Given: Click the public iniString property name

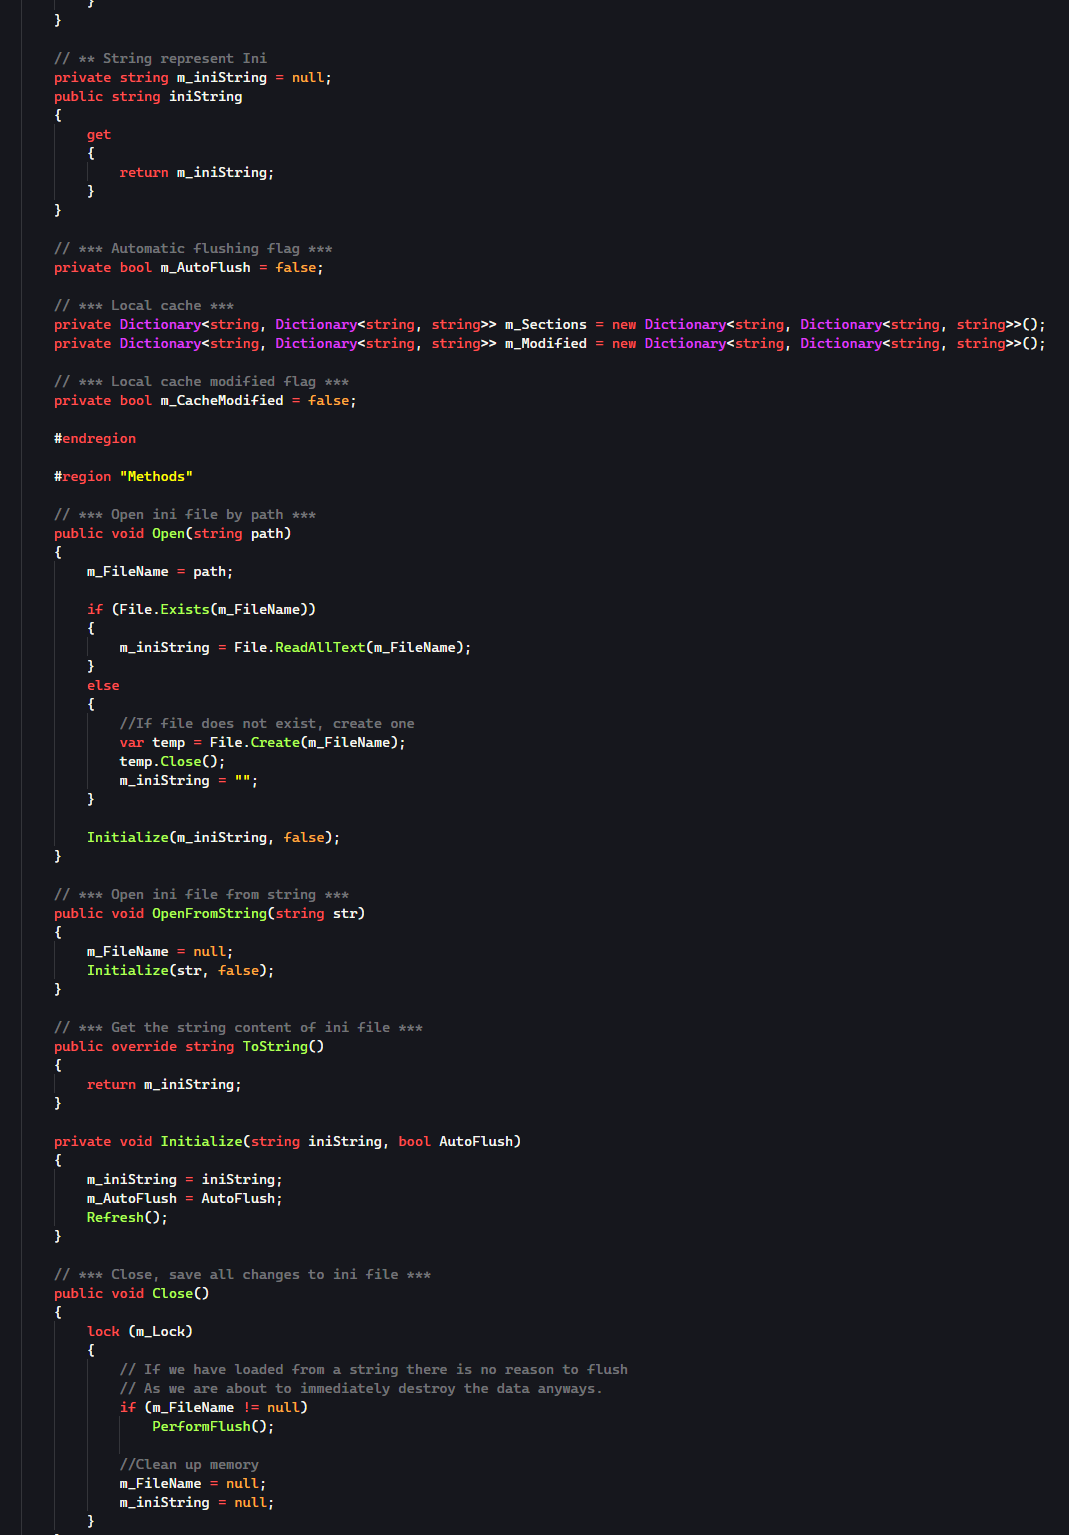Looking at the screenshot, I should pos(205,97).
